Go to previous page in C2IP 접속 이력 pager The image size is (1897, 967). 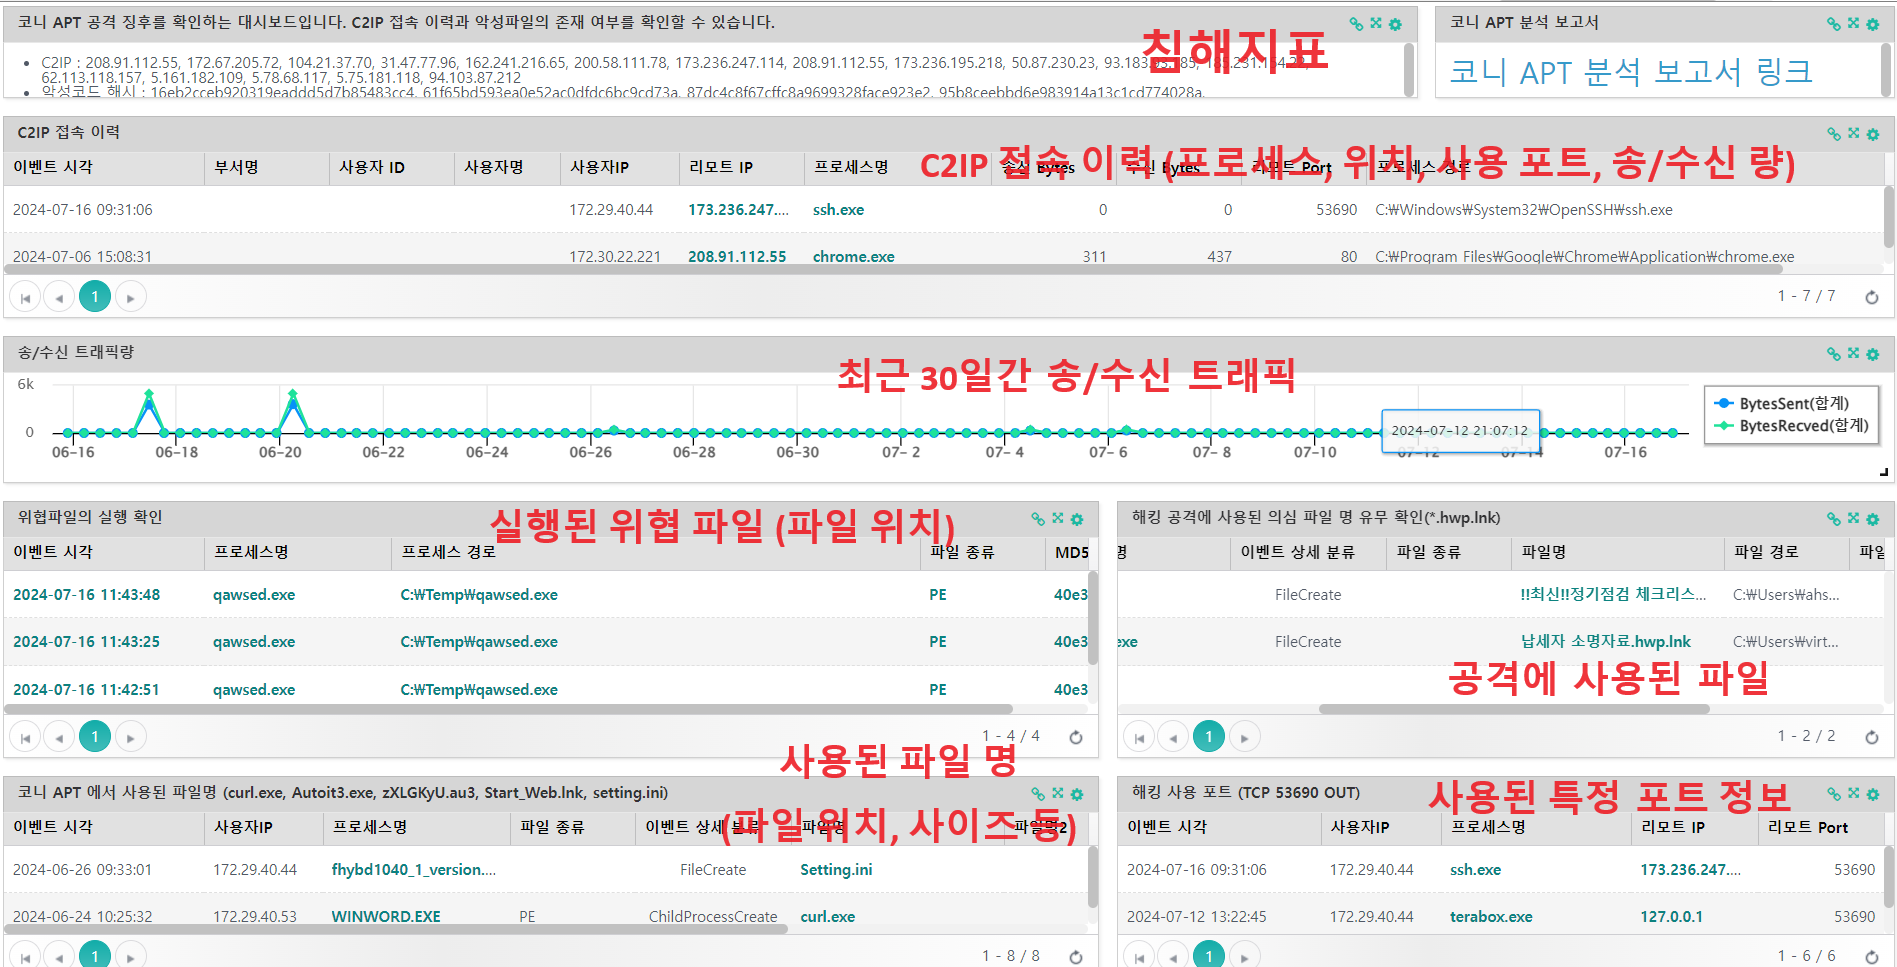point(60,297)
